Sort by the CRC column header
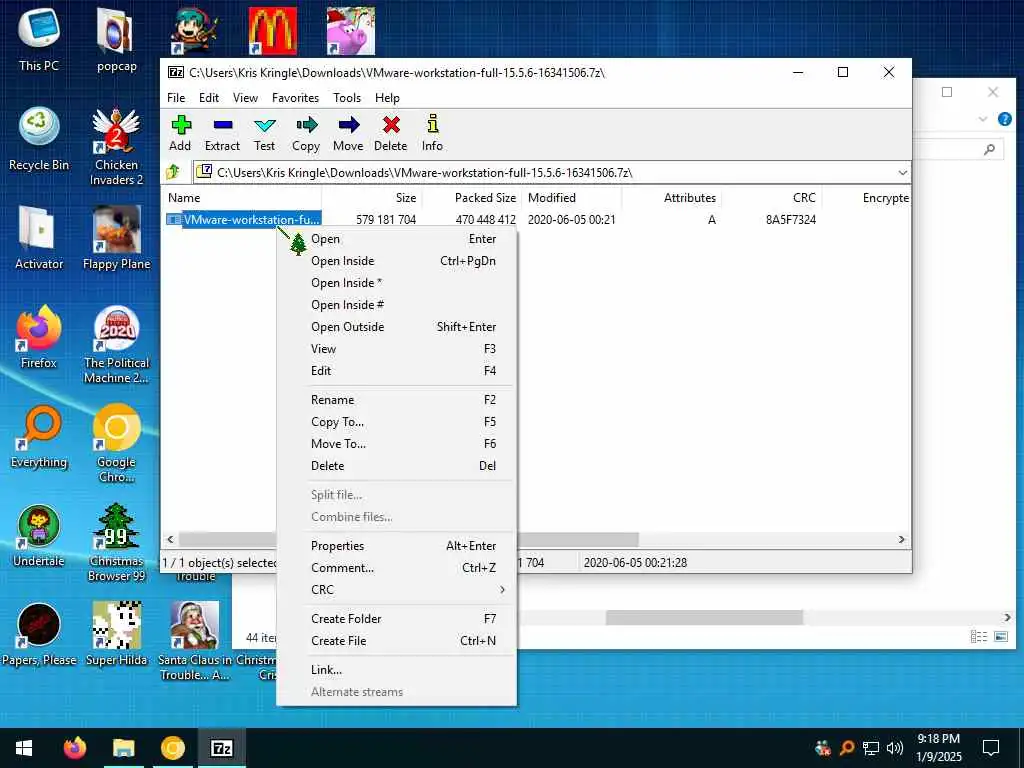The width and height of the screenshot is (1024, 768). [771, 198]
